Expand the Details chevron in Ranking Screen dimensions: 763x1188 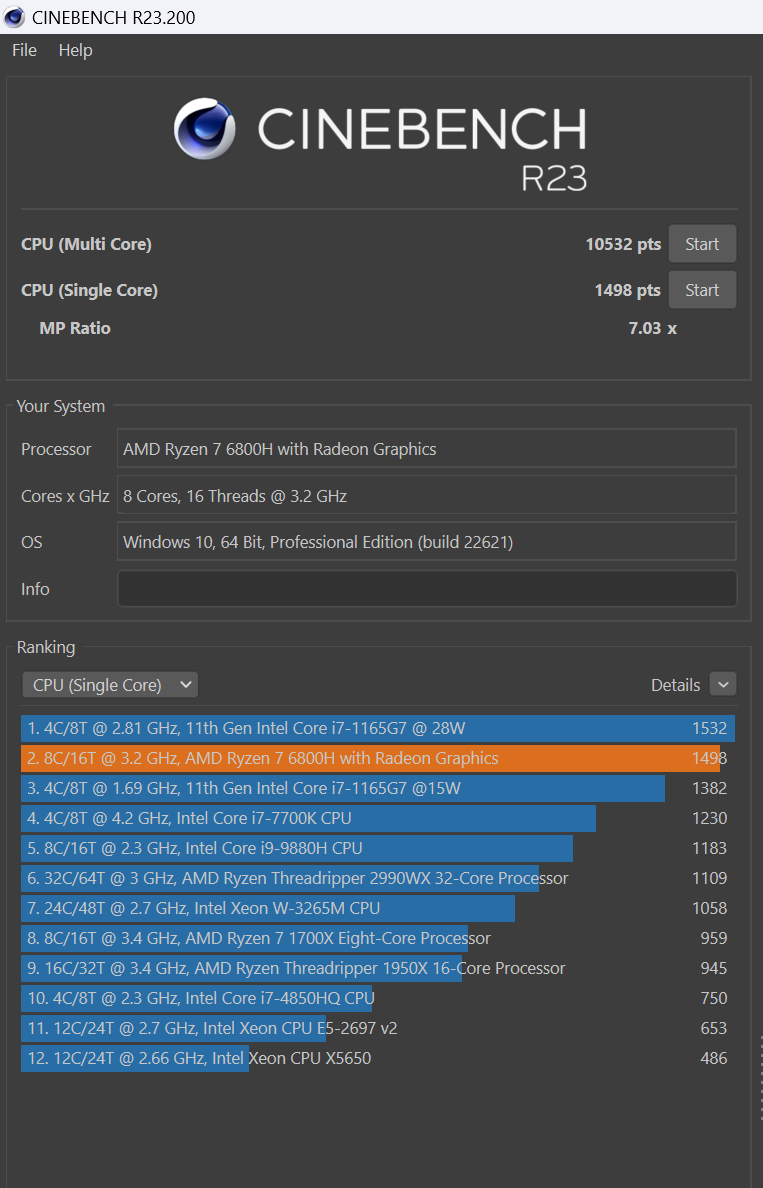pos(723,684)
